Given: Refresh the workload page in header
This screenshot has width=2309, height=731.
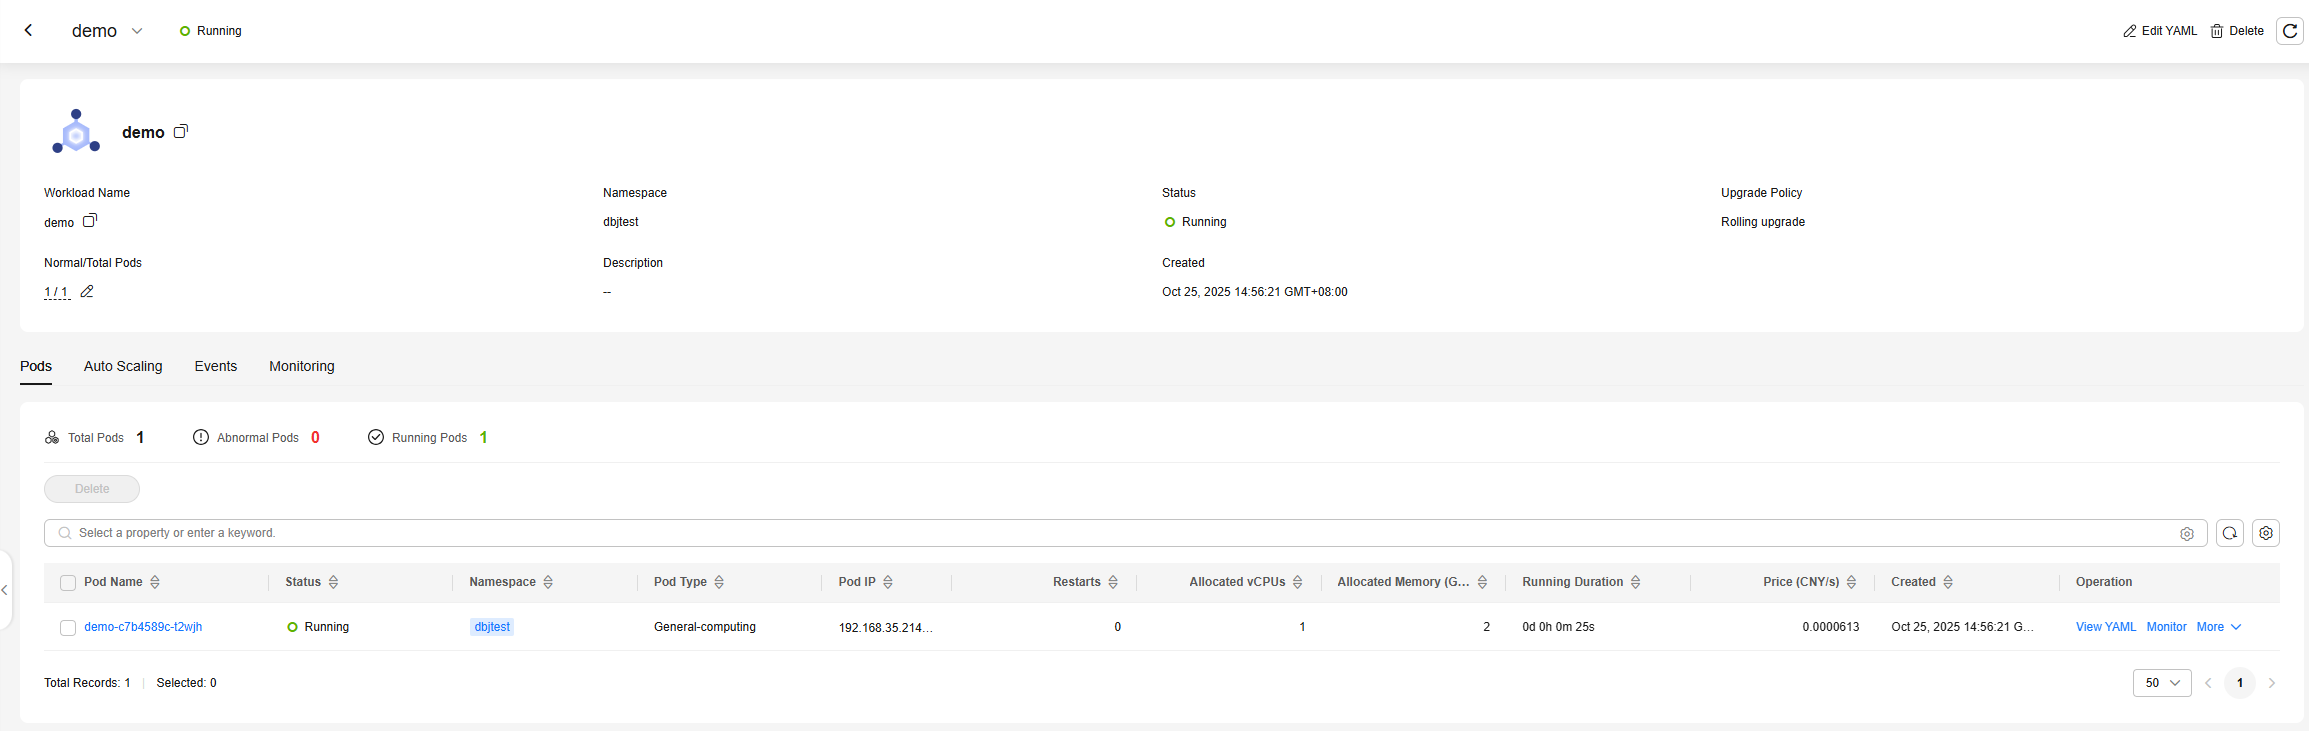Looking at the screenshot, I should [x=2289, y=31].
